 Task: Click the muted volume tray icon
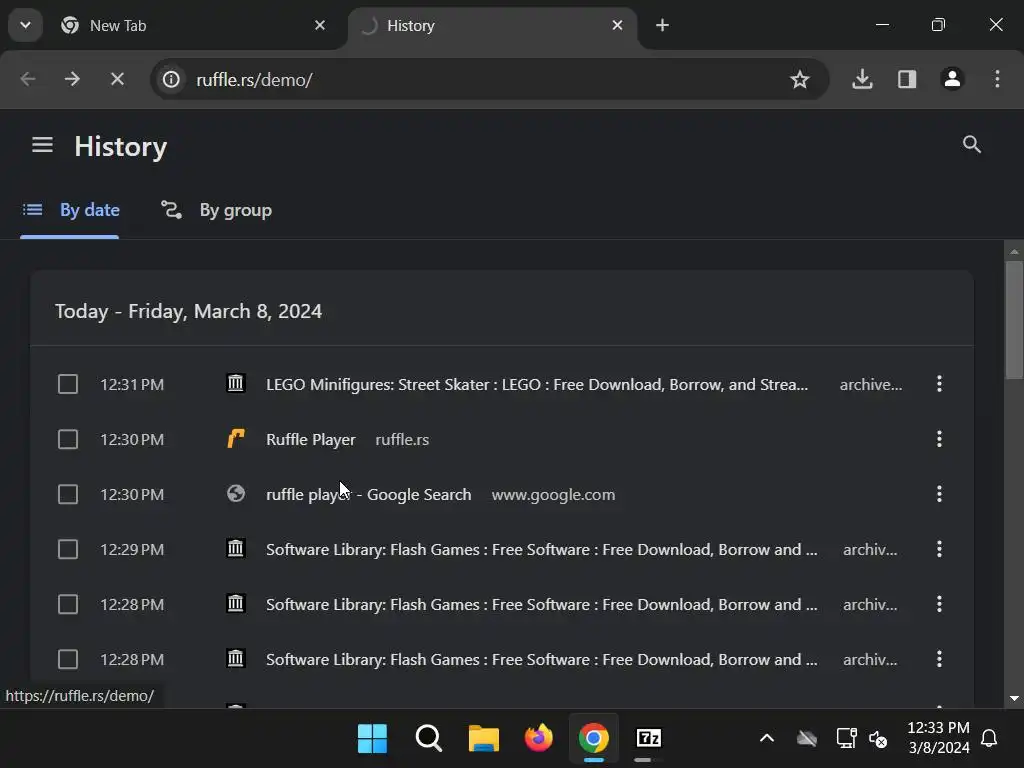coord(878,739)
